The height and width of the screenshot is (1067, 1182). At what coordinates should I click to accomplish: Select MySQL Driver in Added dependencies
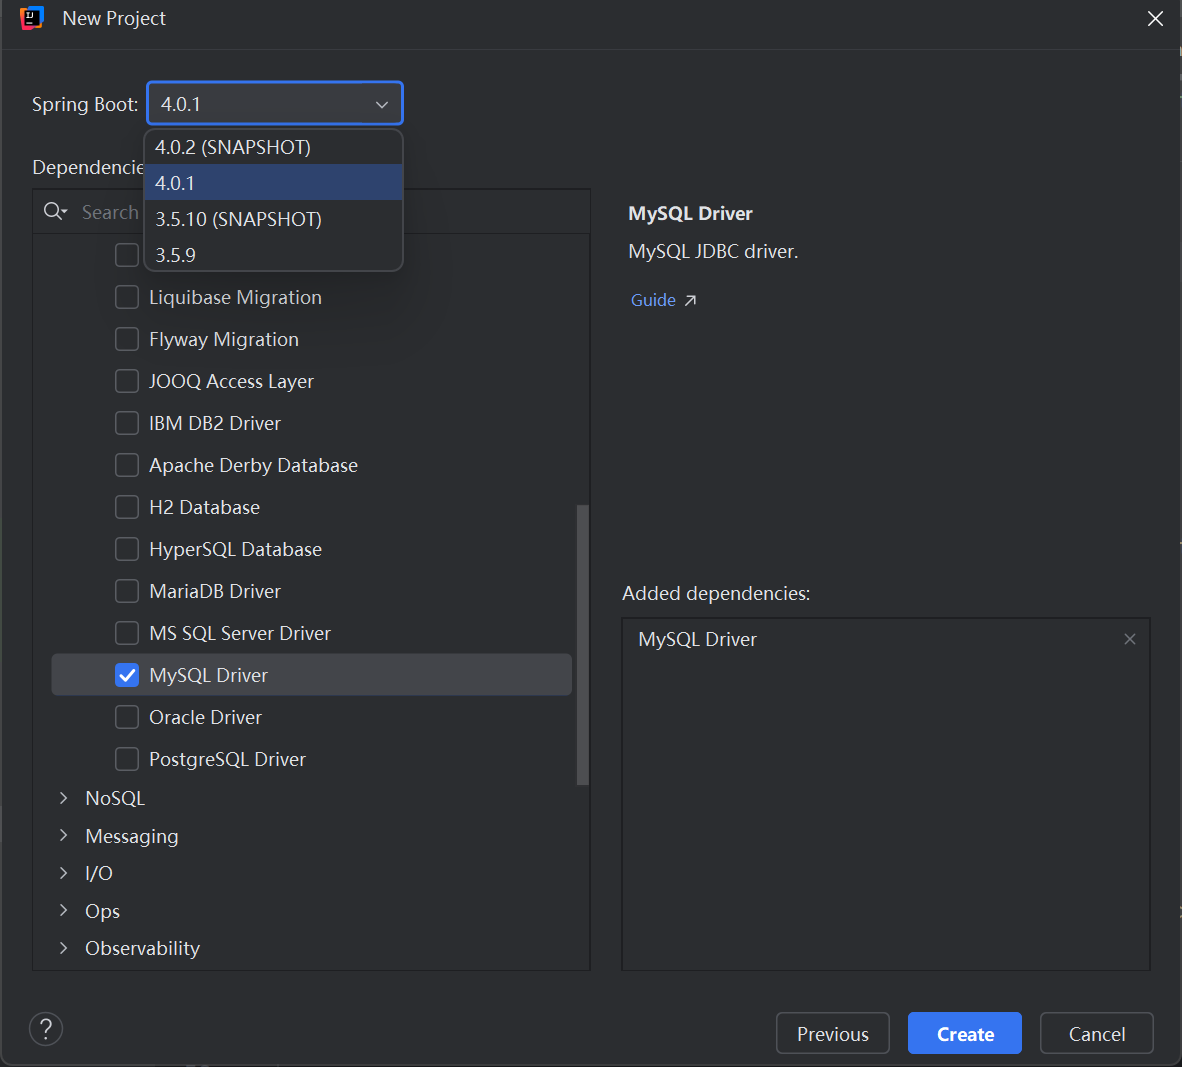(x=886, y=639)
